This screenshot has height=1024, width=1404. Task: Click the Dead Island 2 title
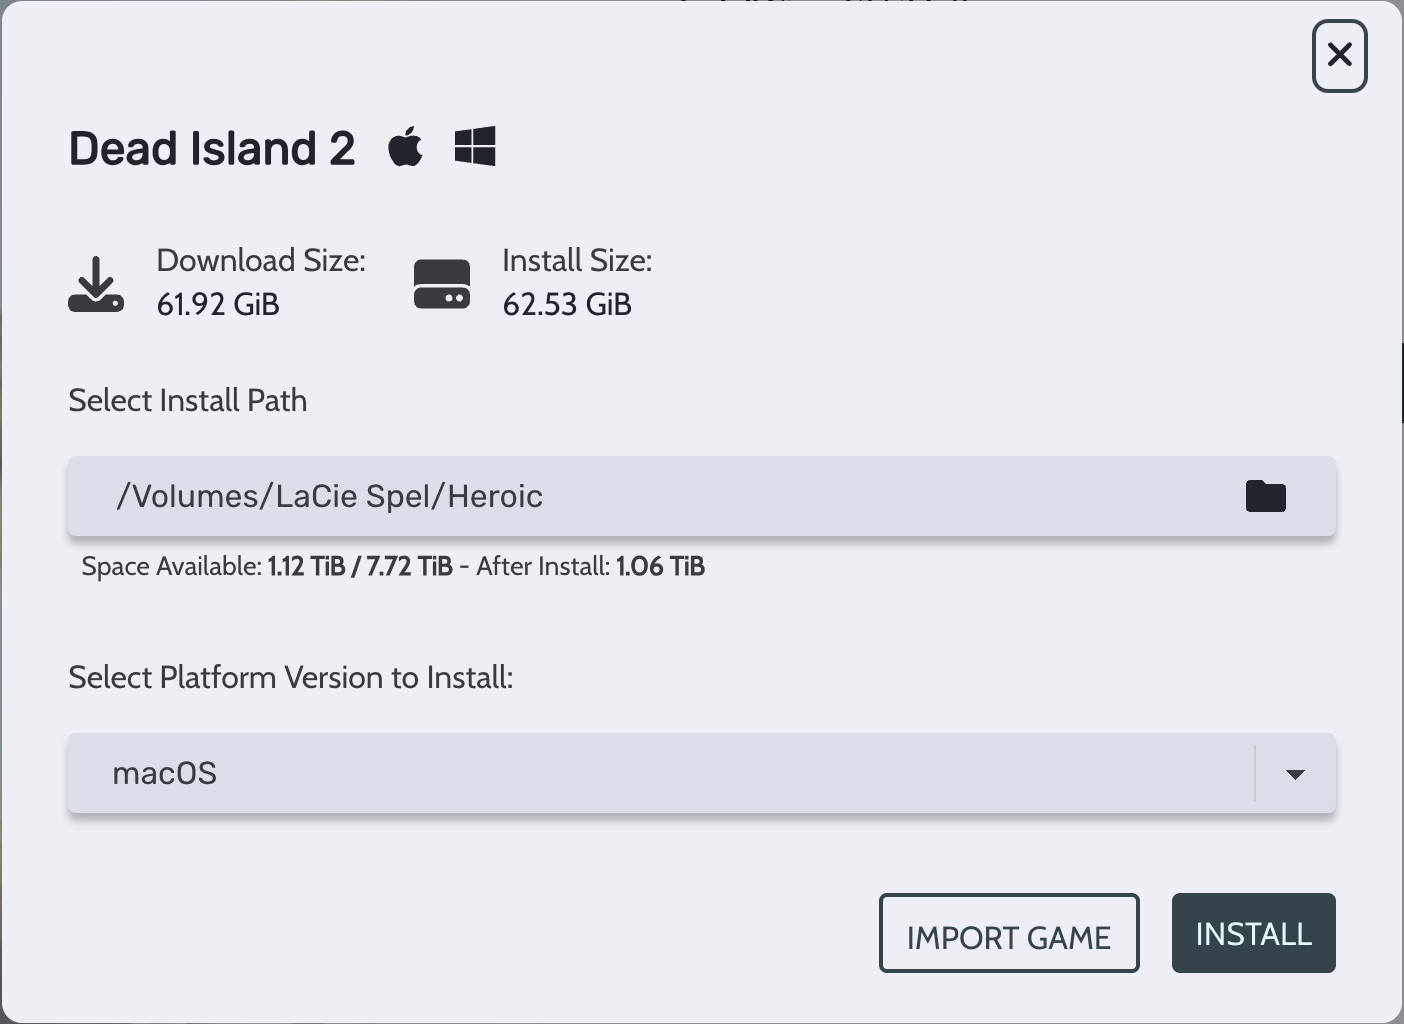[212, 149]
